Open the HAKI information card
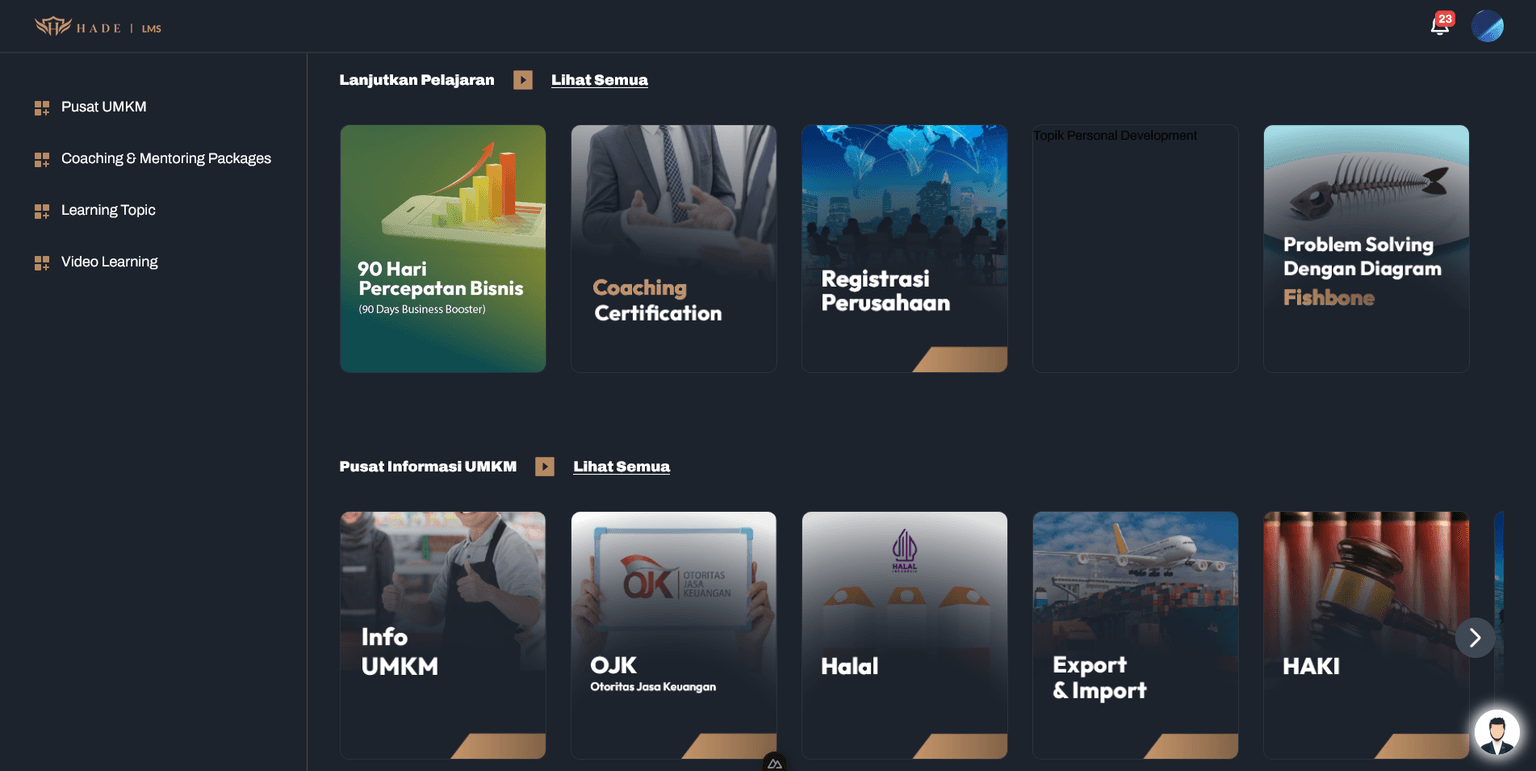Screen dimensions: 1536x771 pos(1366,635)
